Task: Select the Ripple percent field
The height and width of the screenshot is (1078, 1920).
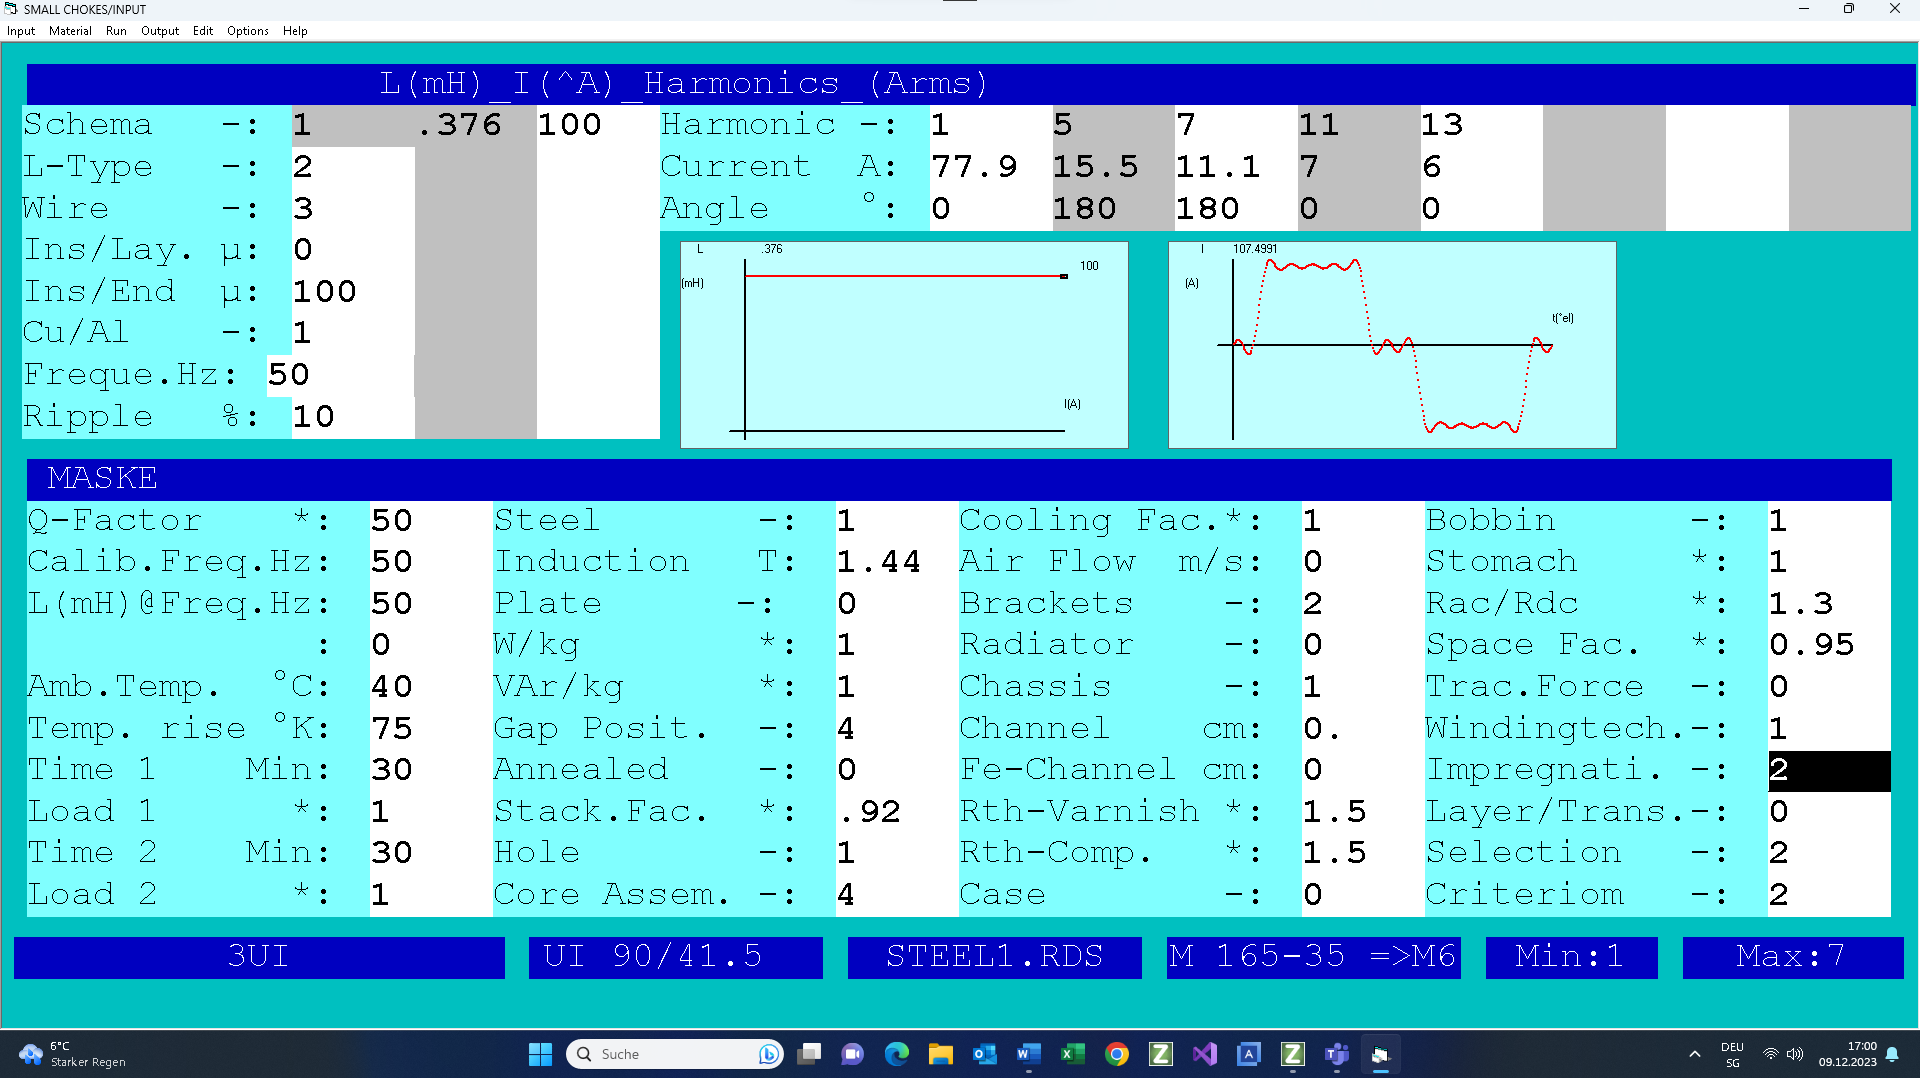Action: click(x=352, y=417)
